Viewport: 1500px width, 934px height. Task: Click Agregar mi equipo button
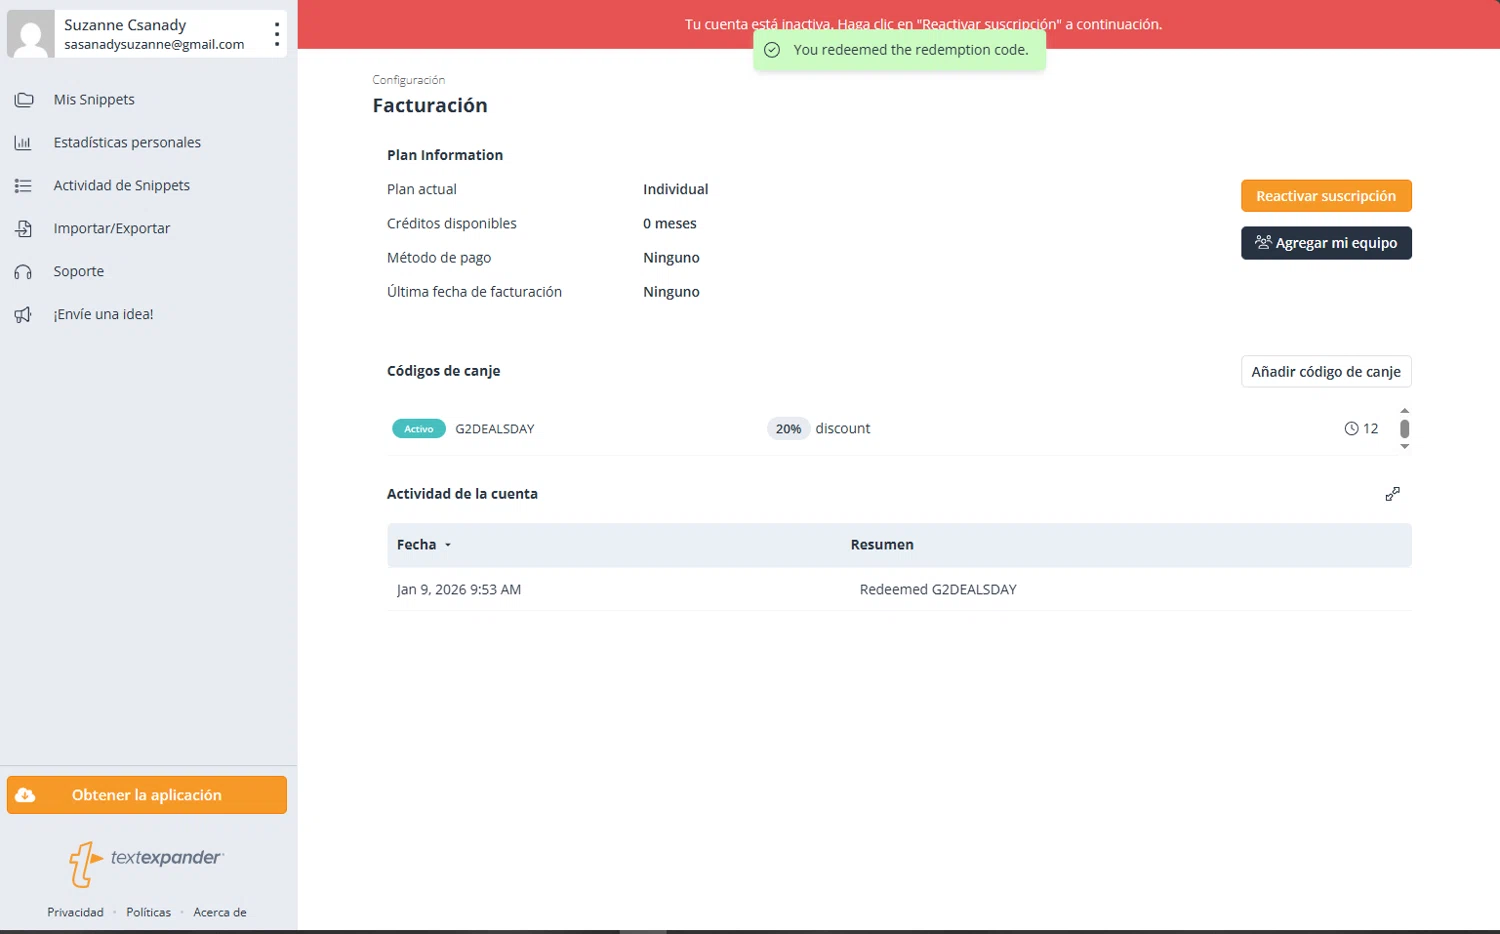1326,243
